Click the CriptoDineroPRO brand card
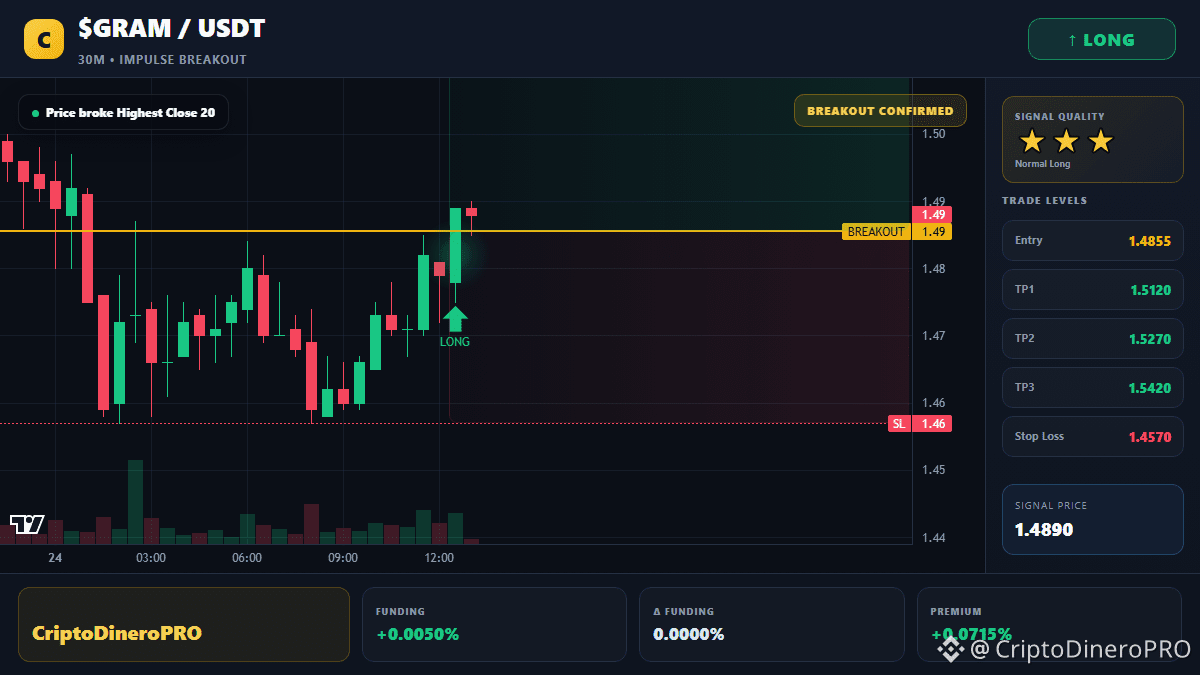Screen dimensions: 1200x675 point(184,624)
